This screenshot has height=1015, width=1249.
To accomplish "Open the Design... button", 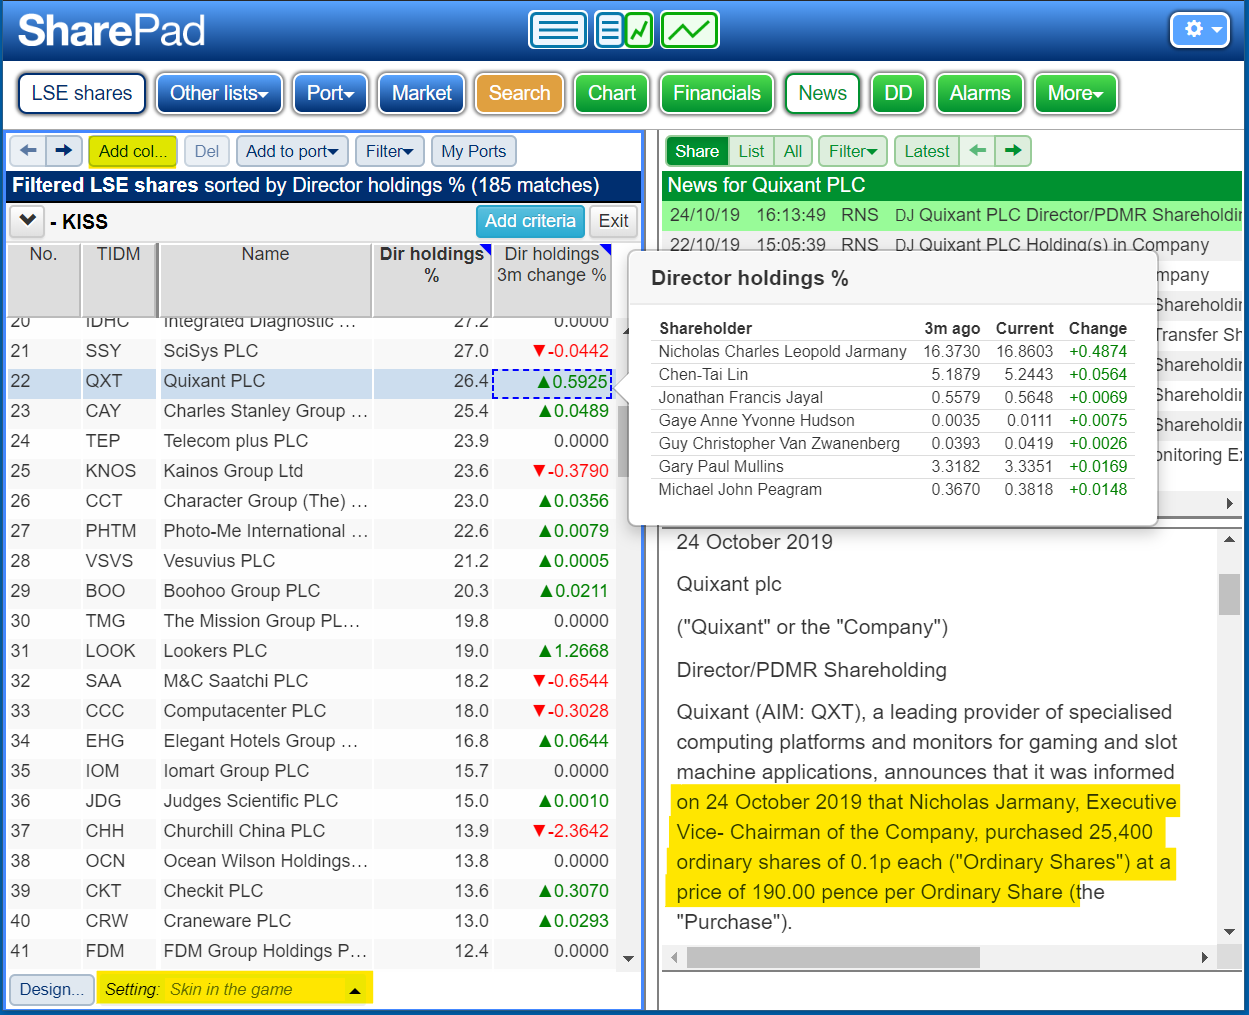I will (x=52, y=989).
